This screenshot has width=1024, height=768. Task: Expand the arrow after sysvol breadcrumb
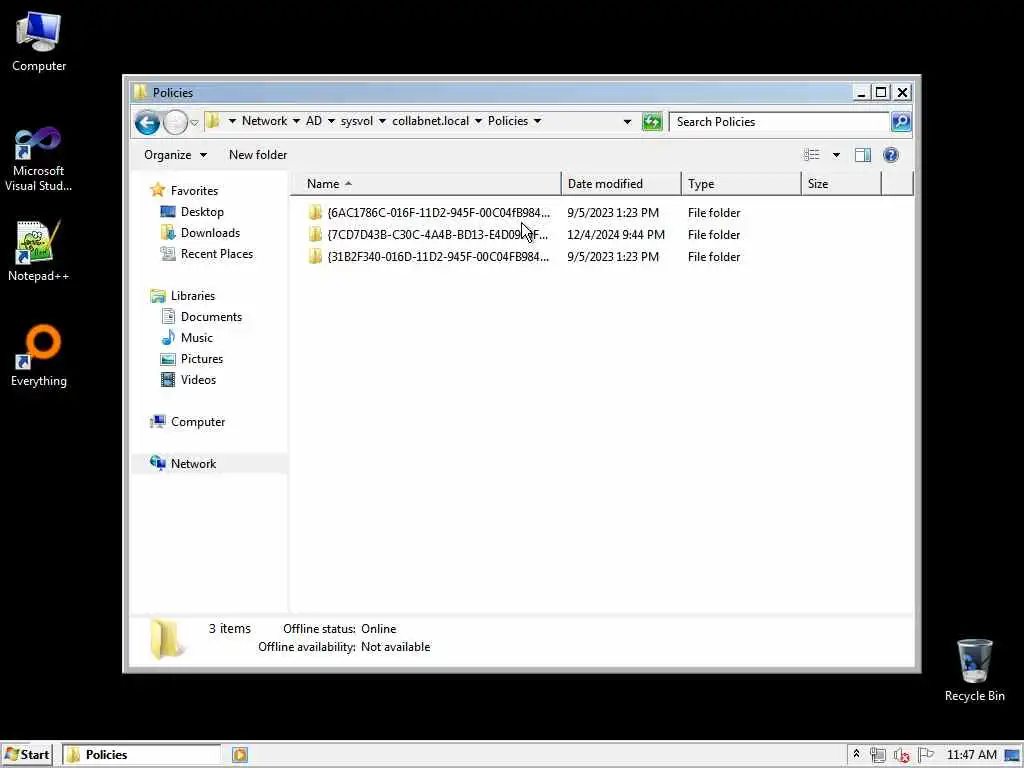pos(382,121)
